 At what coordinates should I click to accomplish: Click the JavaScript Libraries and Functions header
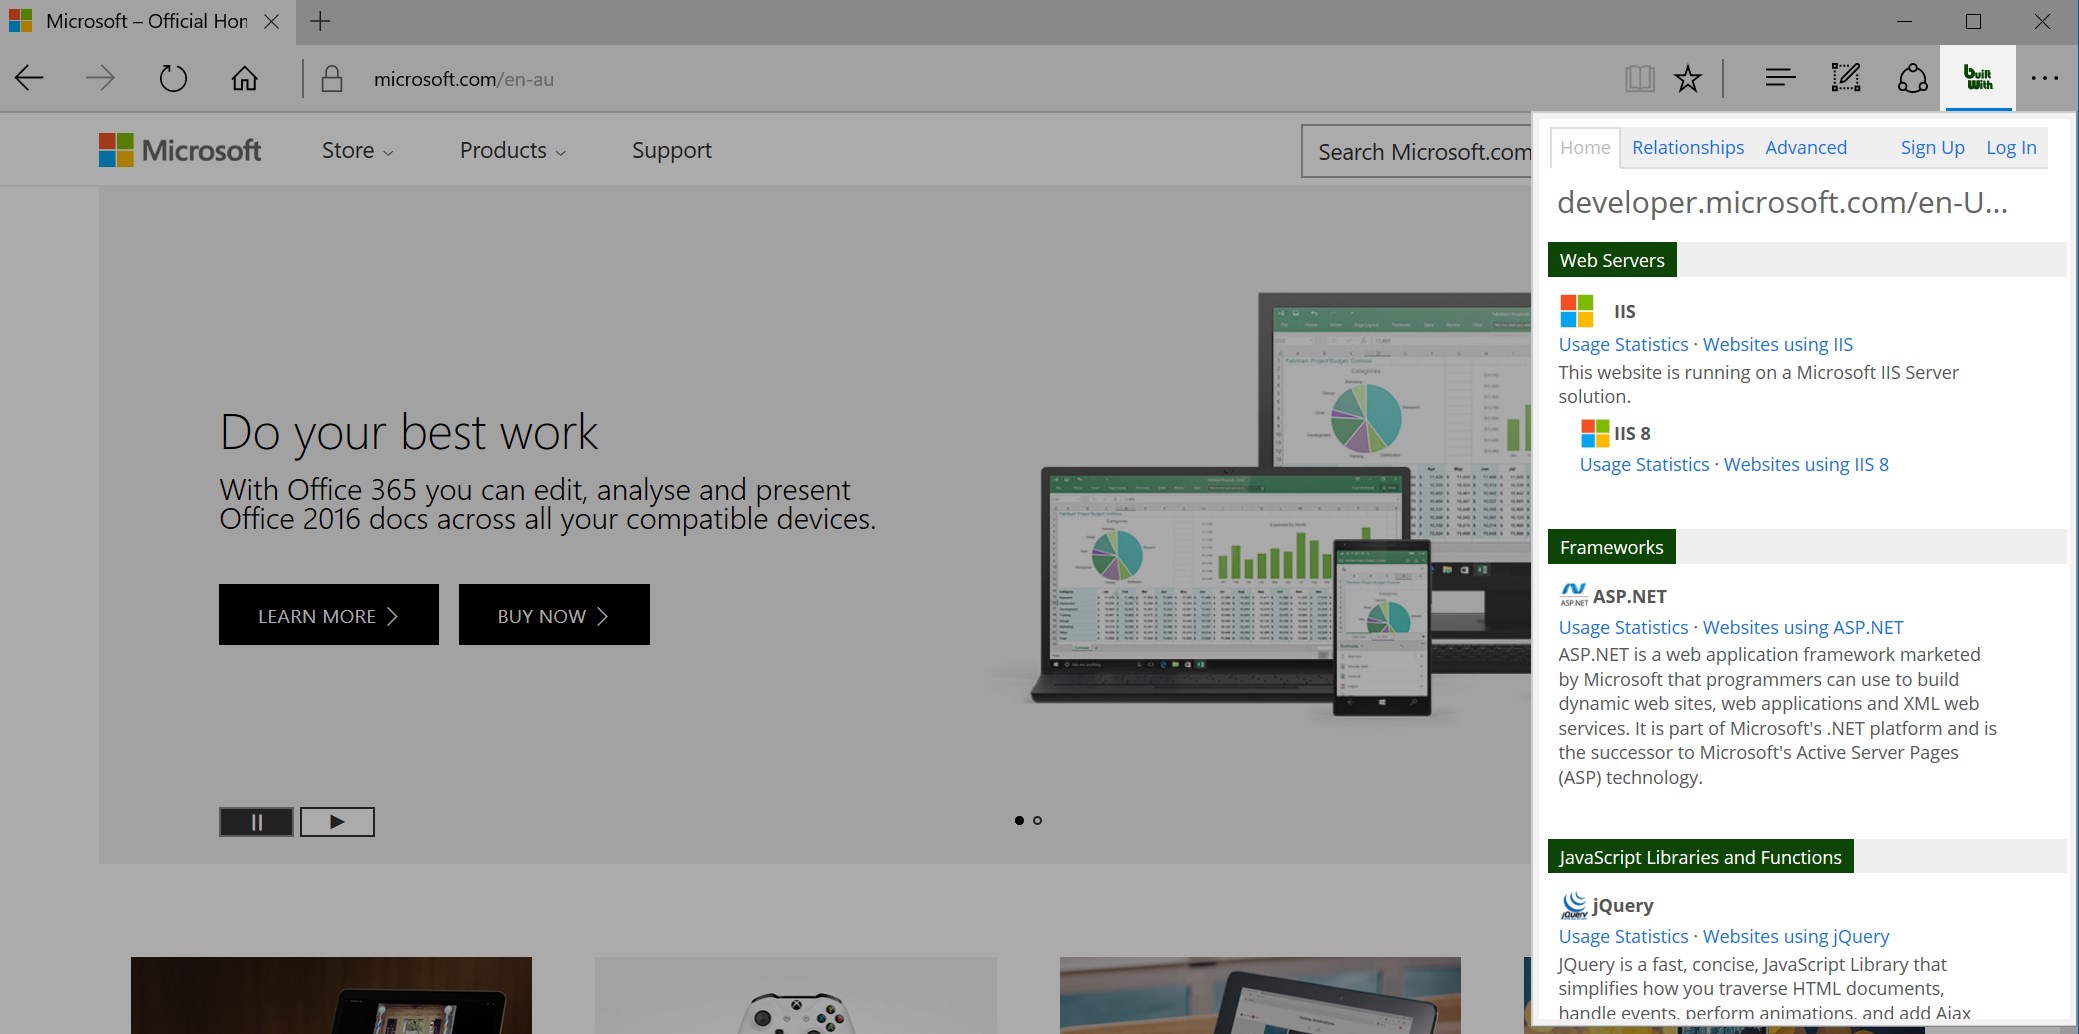[1700, 857]
